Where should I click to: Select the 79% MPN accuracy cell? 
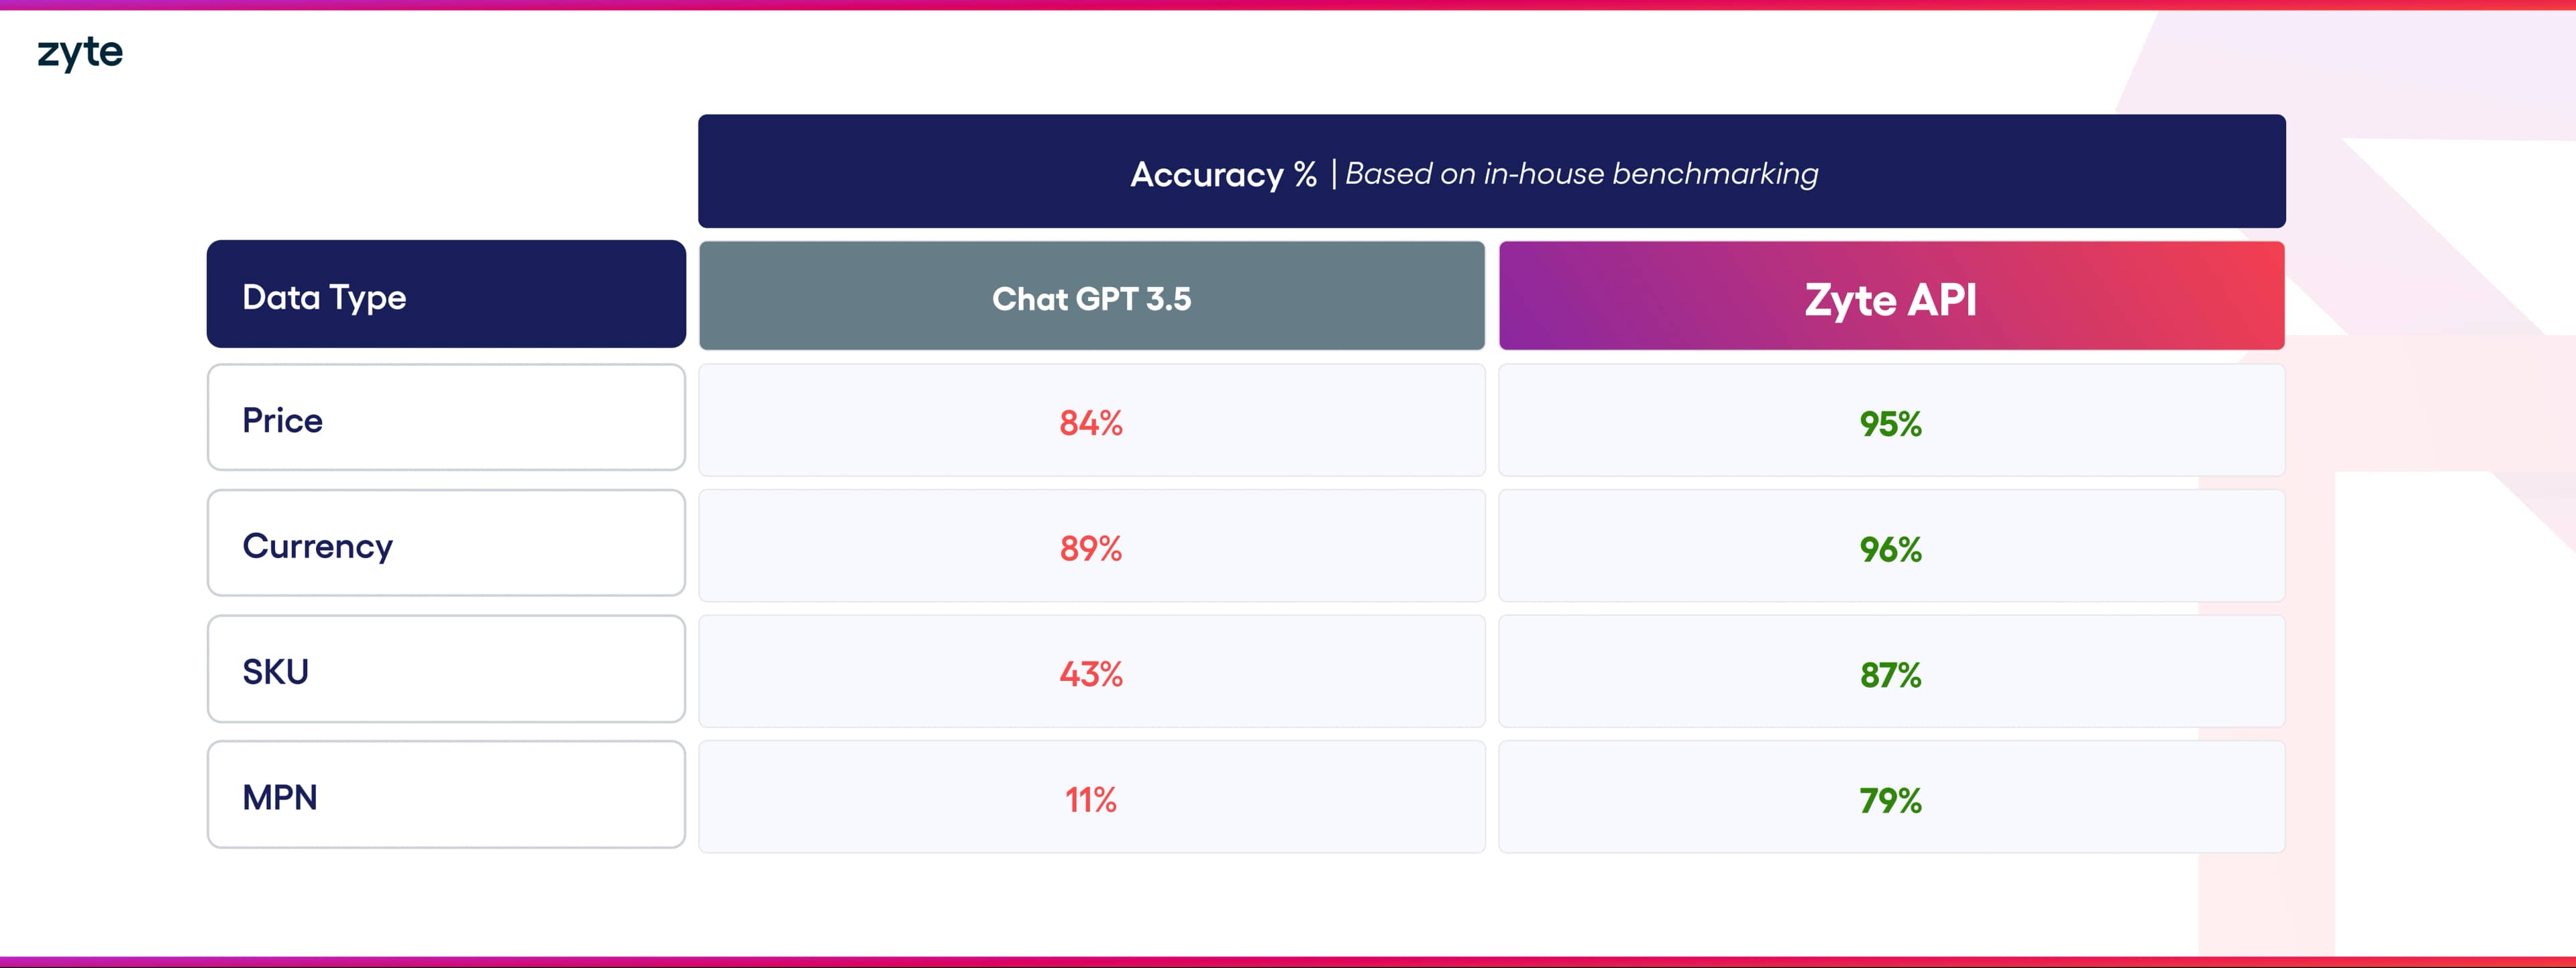[x=1890, y=799]
